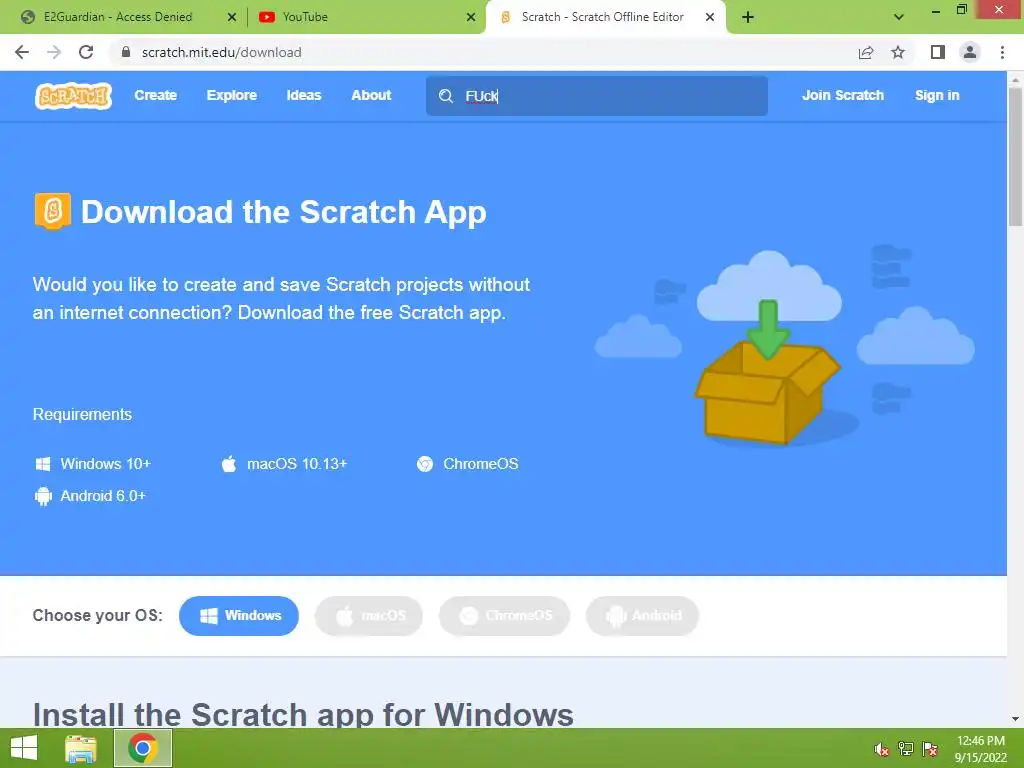Open a new tab with plus button
The width and height of the screenshot is (1024, 768).
coord(748,17)
